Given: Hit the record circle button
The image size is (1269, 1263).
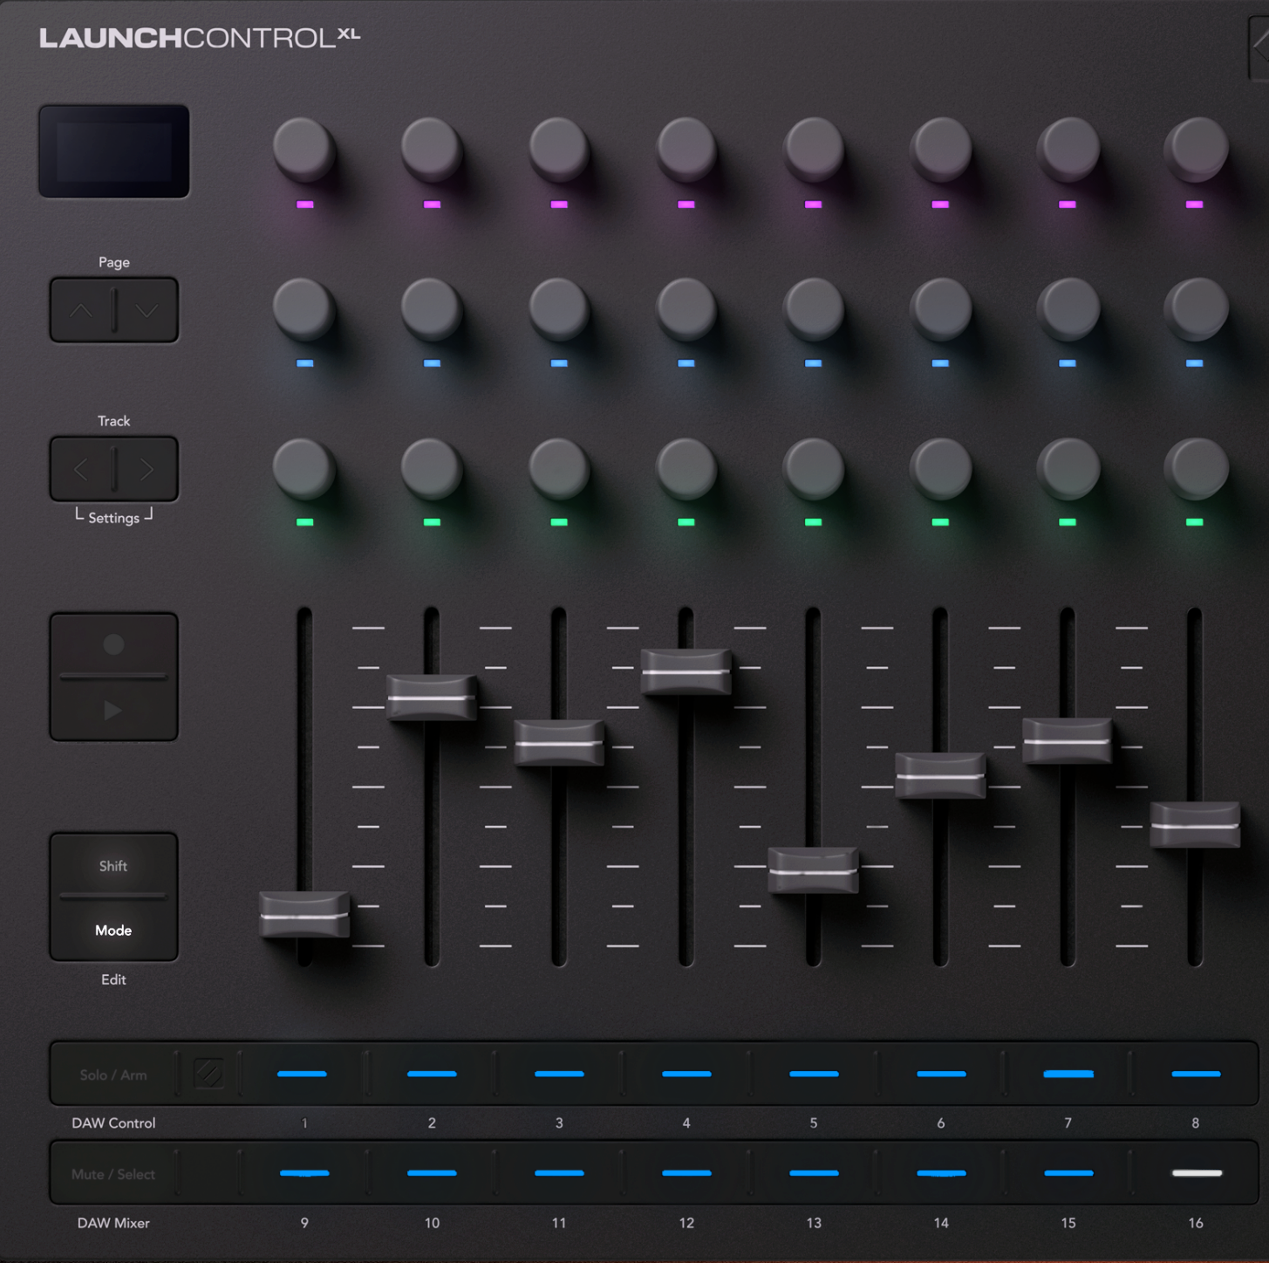Looking at the screenshot, I should pyautogui.click(x=114, y=645).
